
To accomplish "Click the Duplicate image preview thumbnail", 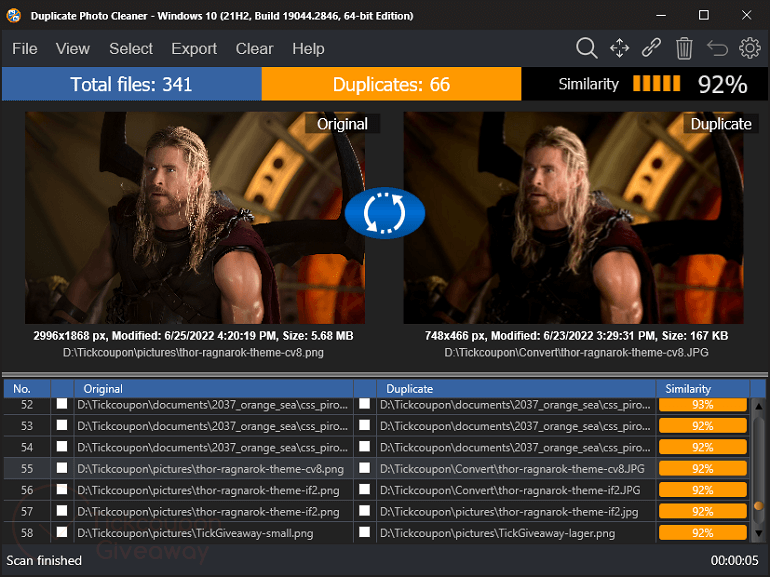I will click(573, 218).
